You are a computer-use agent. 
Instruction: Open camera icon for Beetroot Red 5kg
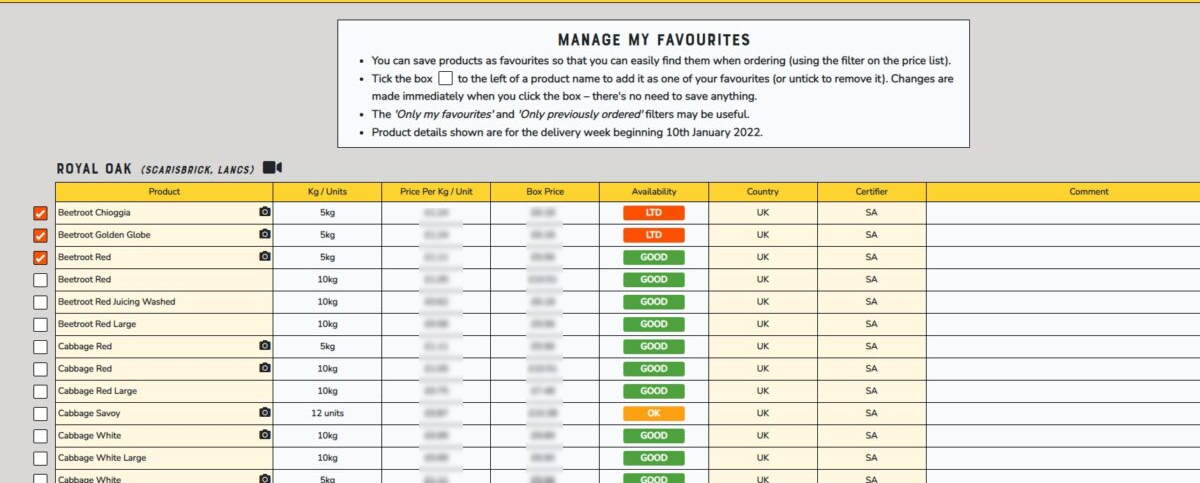click(x=264, y=257)
